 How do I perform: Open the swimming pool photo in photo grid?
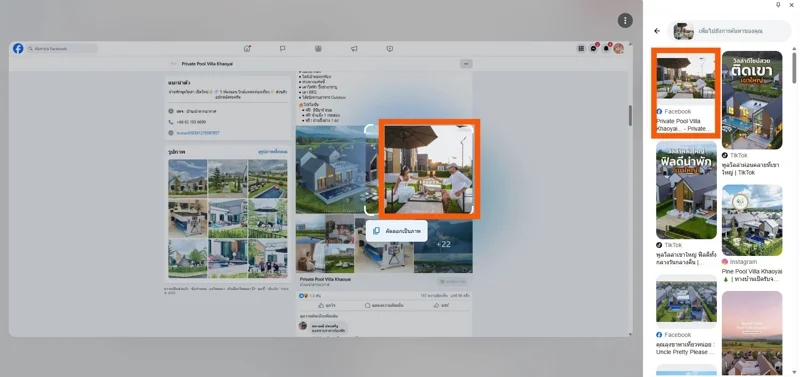coord(267,178)
